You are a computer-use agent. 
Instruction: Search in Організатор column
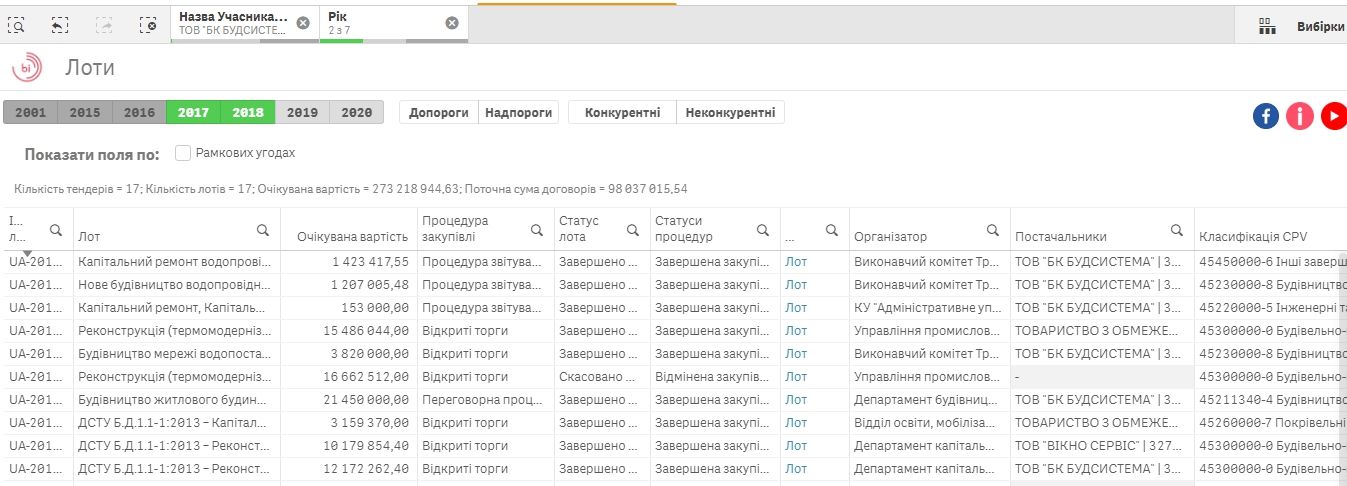(x=993, y=230)
